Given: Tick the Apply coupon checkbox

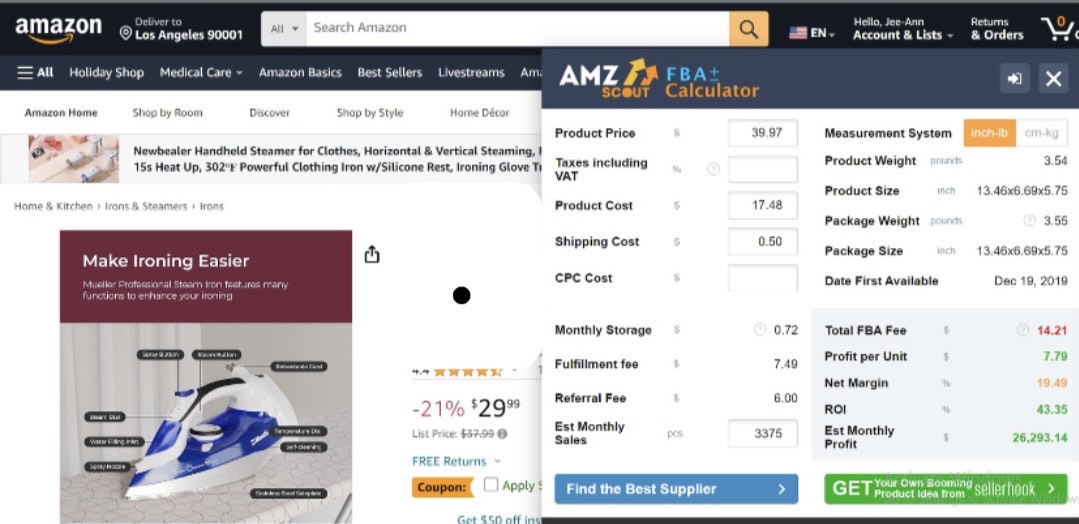Looking at the screenshot, I should (x=491, y=485).
